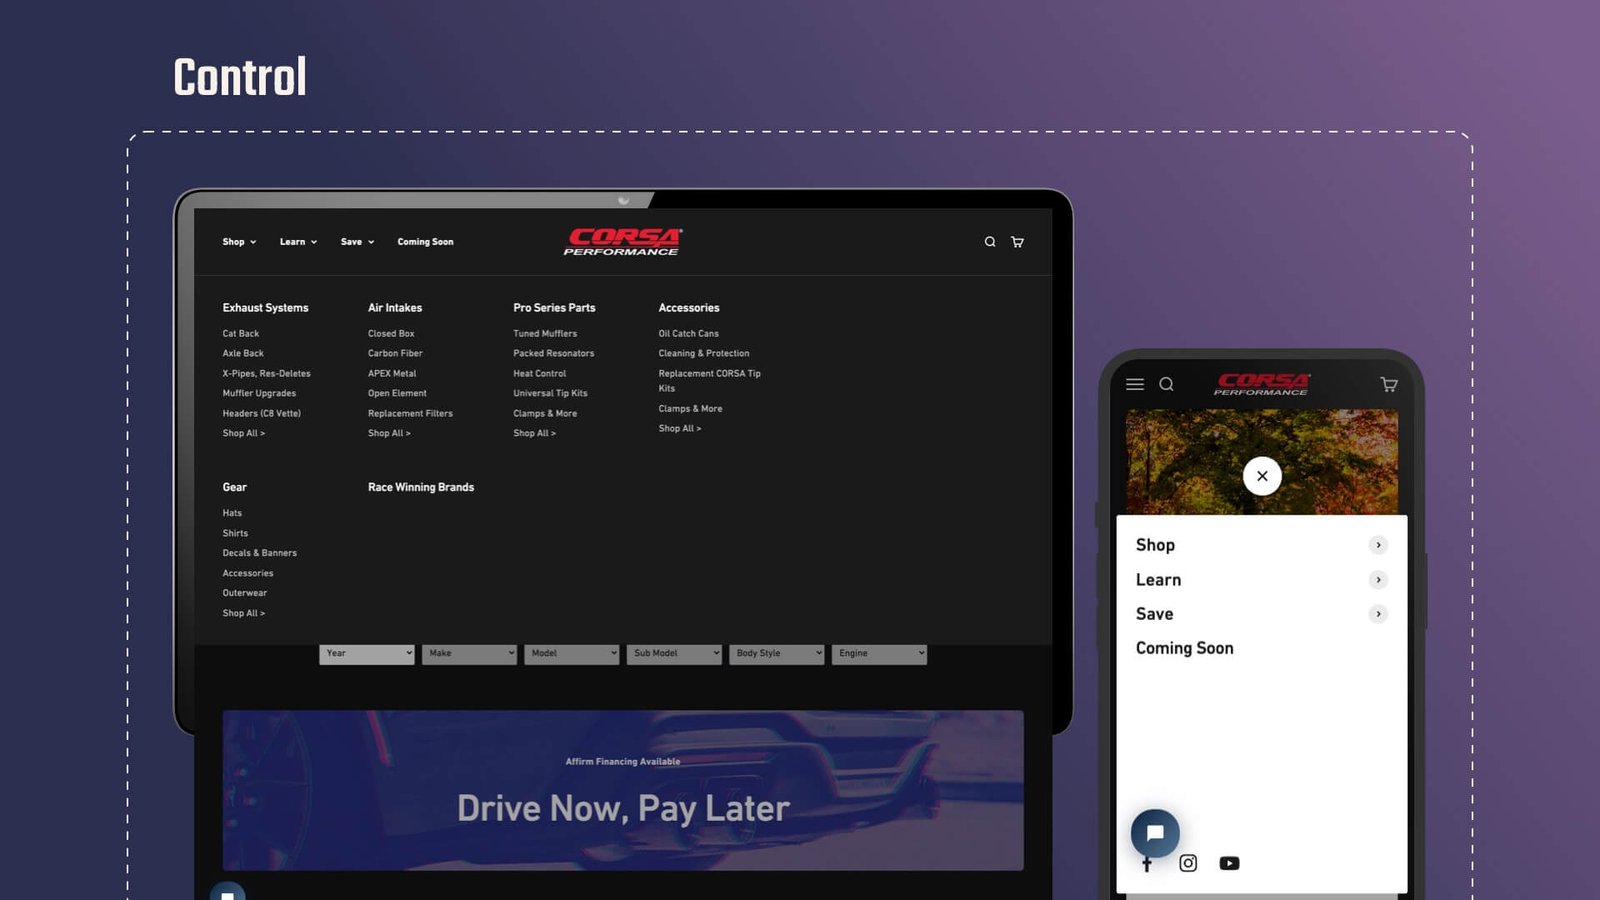The height and width of the screenshot is (900, 1600).
Task: Expand the mobile Save chevron arrow
Action: click(1378, 614)
